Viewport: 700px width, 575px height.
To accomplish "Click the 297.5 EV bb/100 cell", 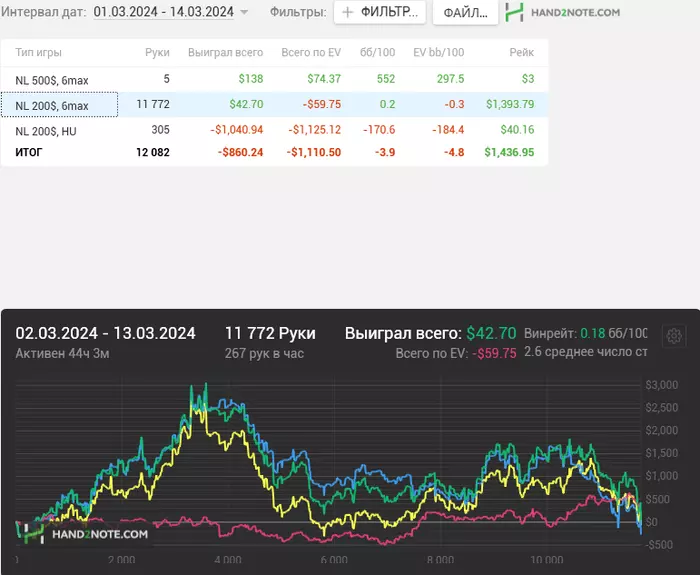I will click(x=450, y=79).
